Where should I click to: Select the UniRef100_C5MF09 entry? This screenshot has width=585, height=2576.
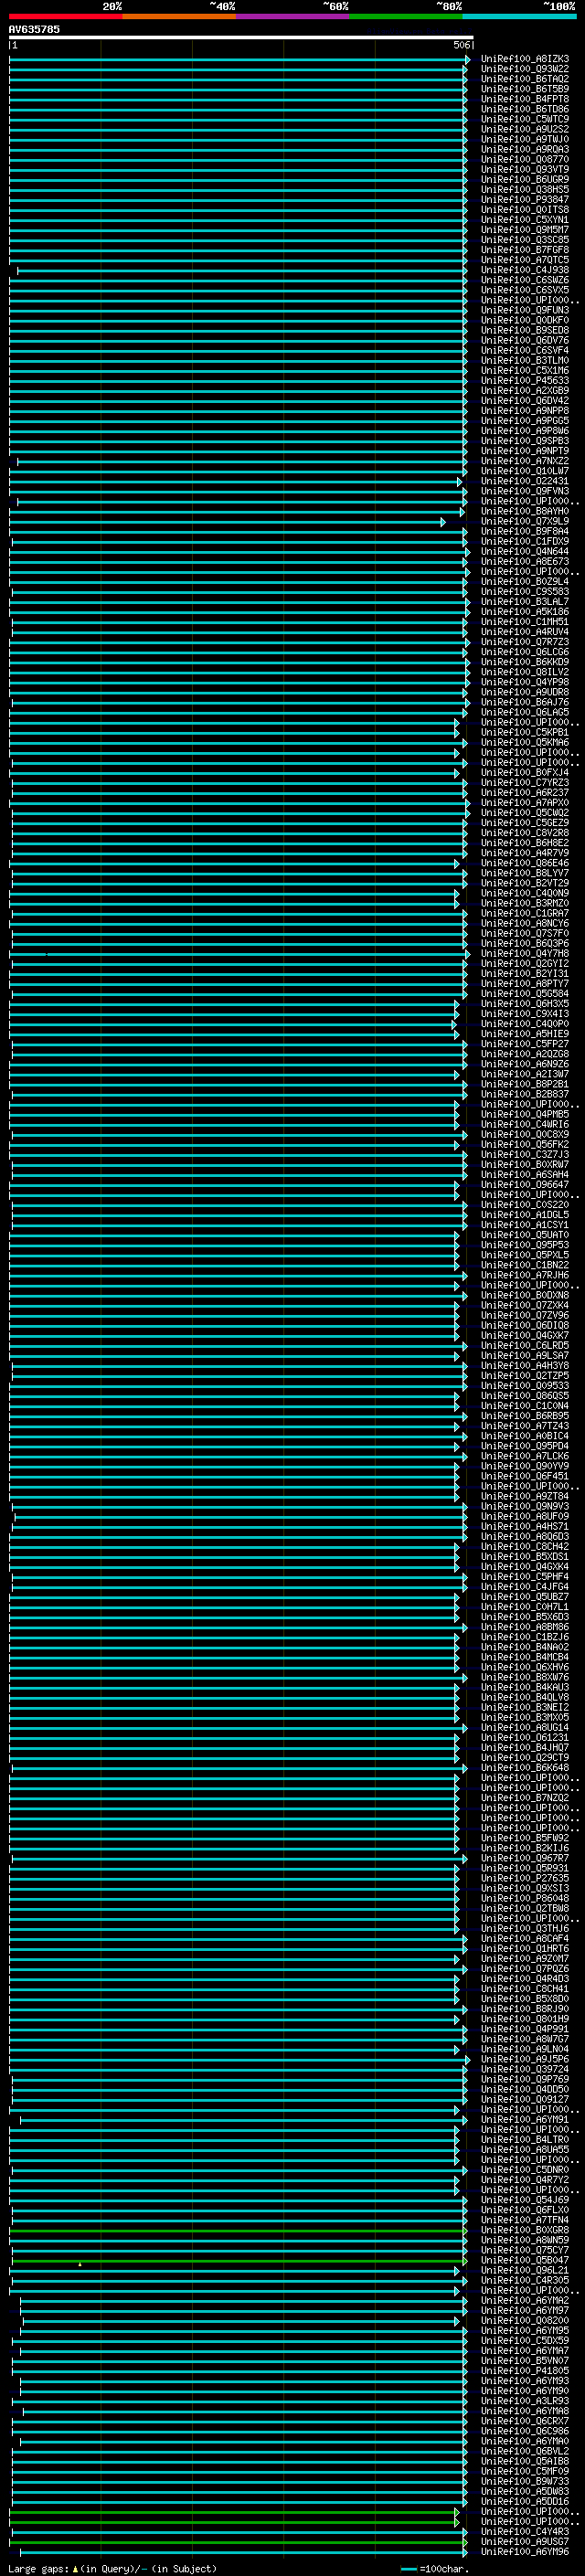pyautogui.click(x=525, y=2473)
